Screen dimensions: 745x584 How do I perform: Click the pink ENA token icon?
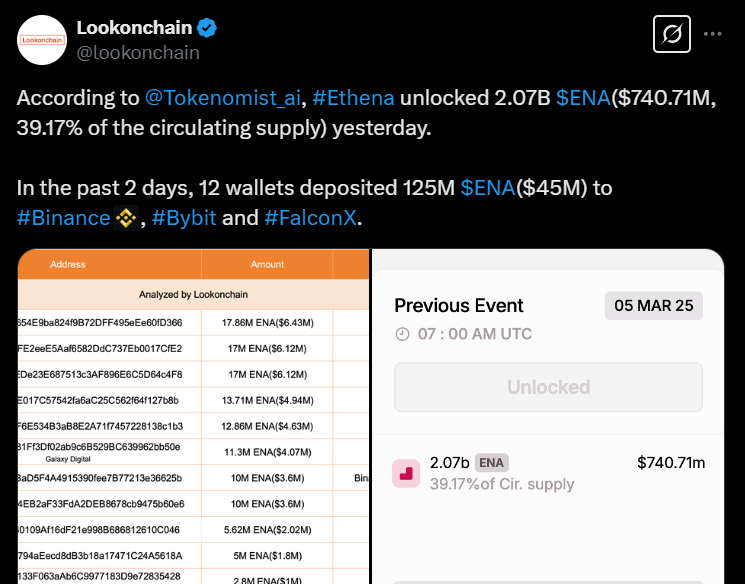[x=405, y=473]
